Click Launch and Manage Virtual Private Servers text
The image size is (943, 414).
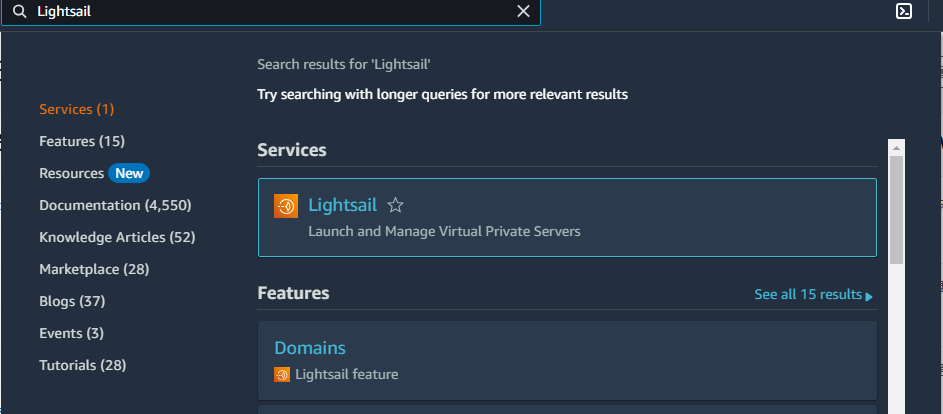tap(444, 231)
